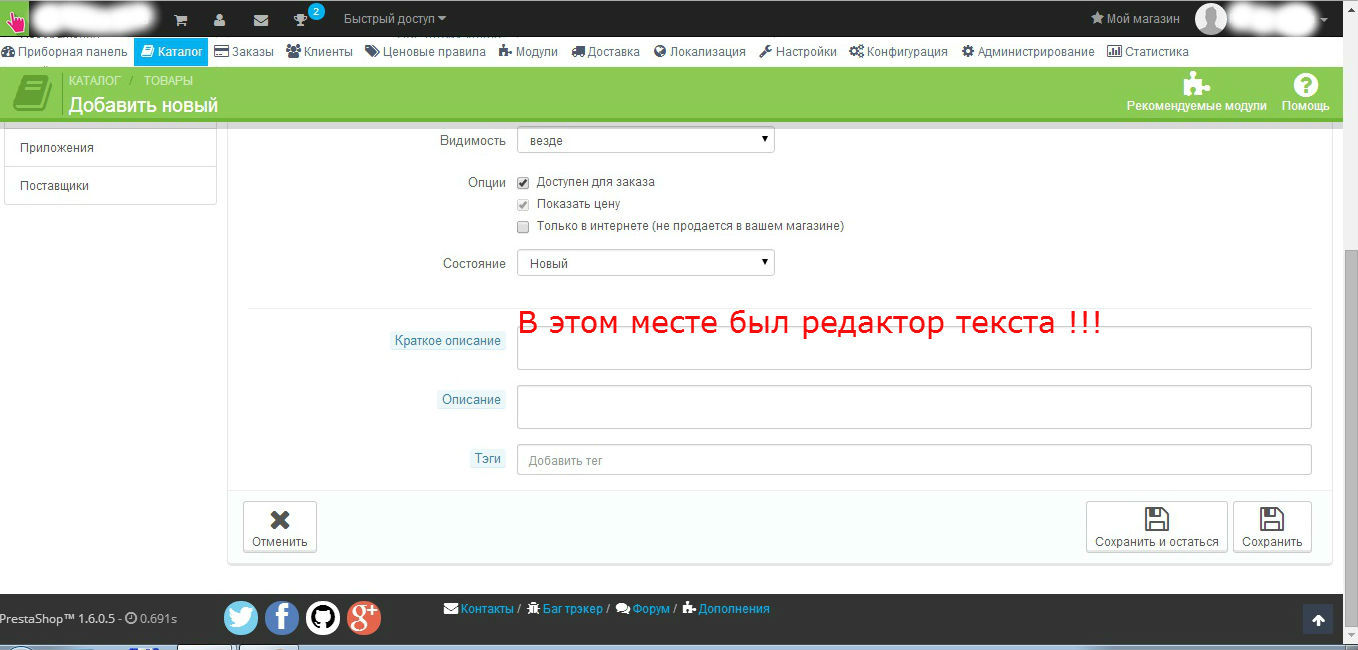Click the КАТАЛОГ breadcrumb

[95, 80]
